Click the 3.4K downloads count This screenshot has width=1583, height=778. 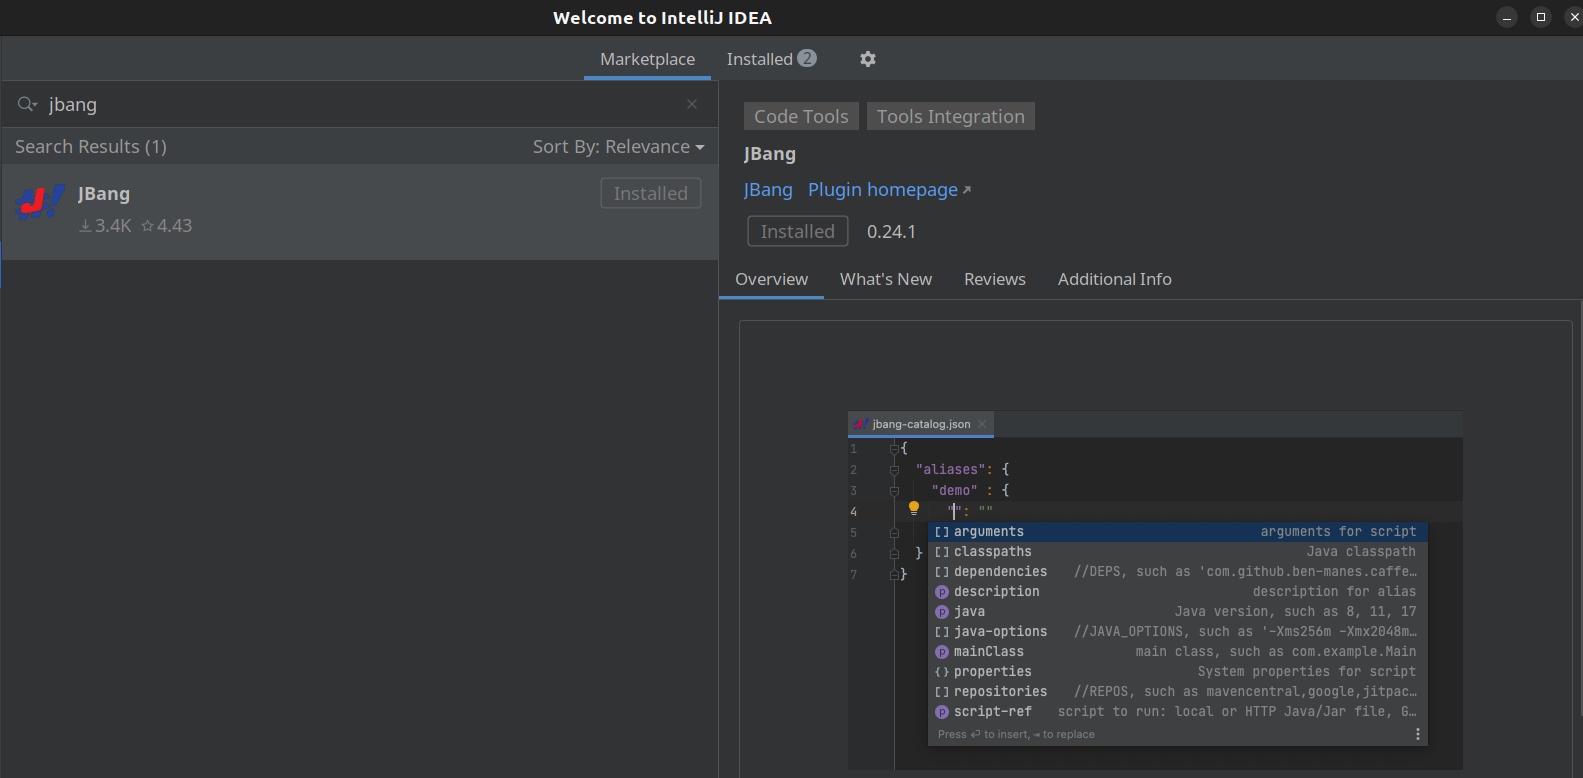[106, 226]
